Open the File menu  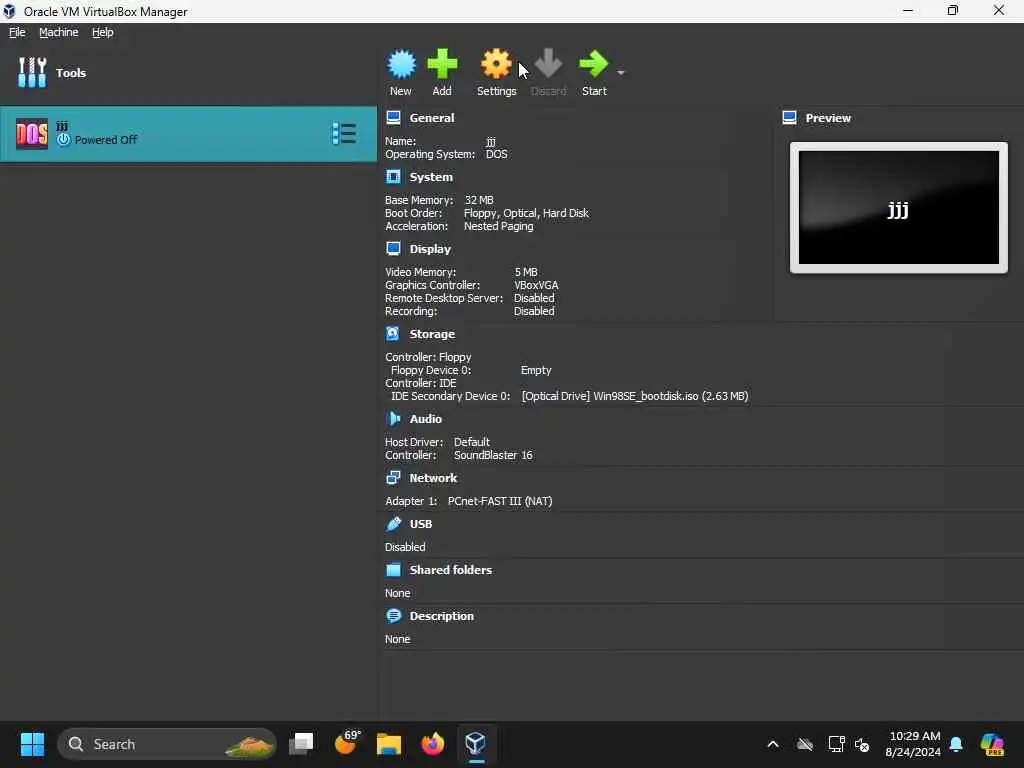[17, 32]
